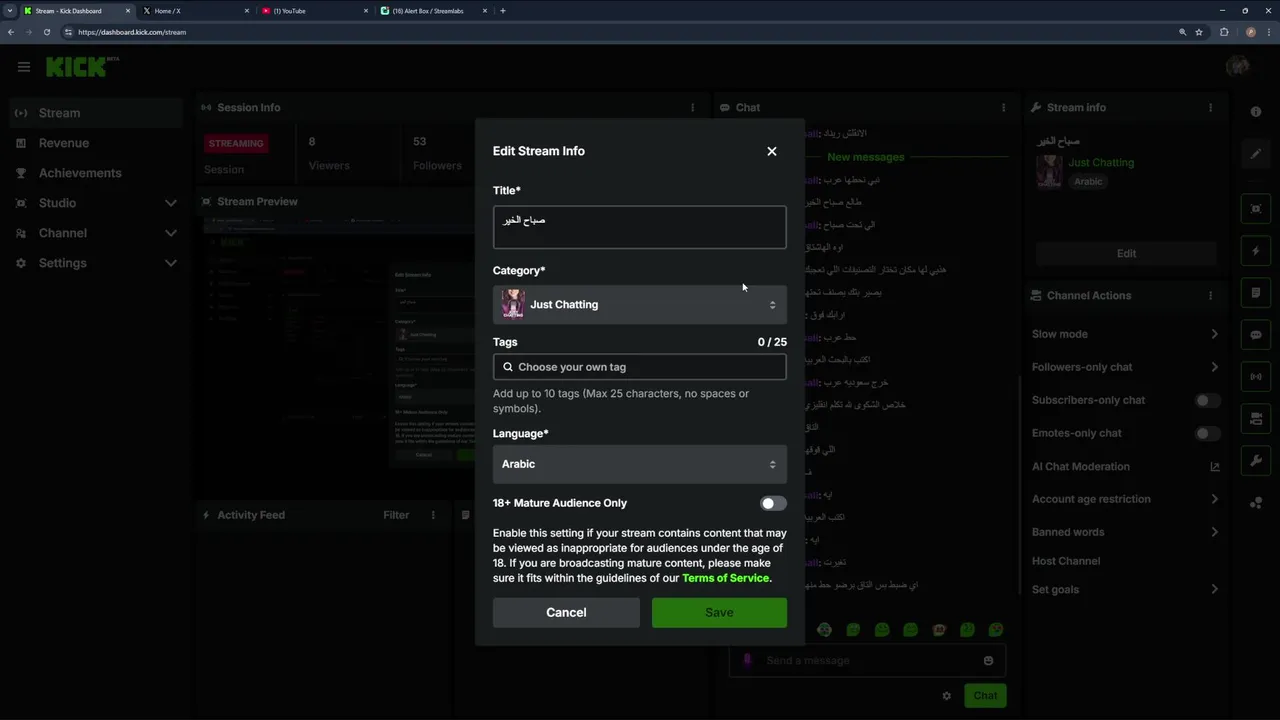Click the lightning bolt icon in right toolbar

point(1256,251)
